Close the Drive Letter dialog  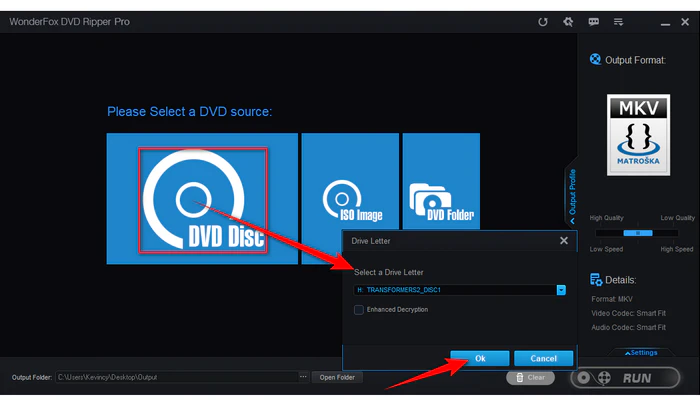pos(564,241)
